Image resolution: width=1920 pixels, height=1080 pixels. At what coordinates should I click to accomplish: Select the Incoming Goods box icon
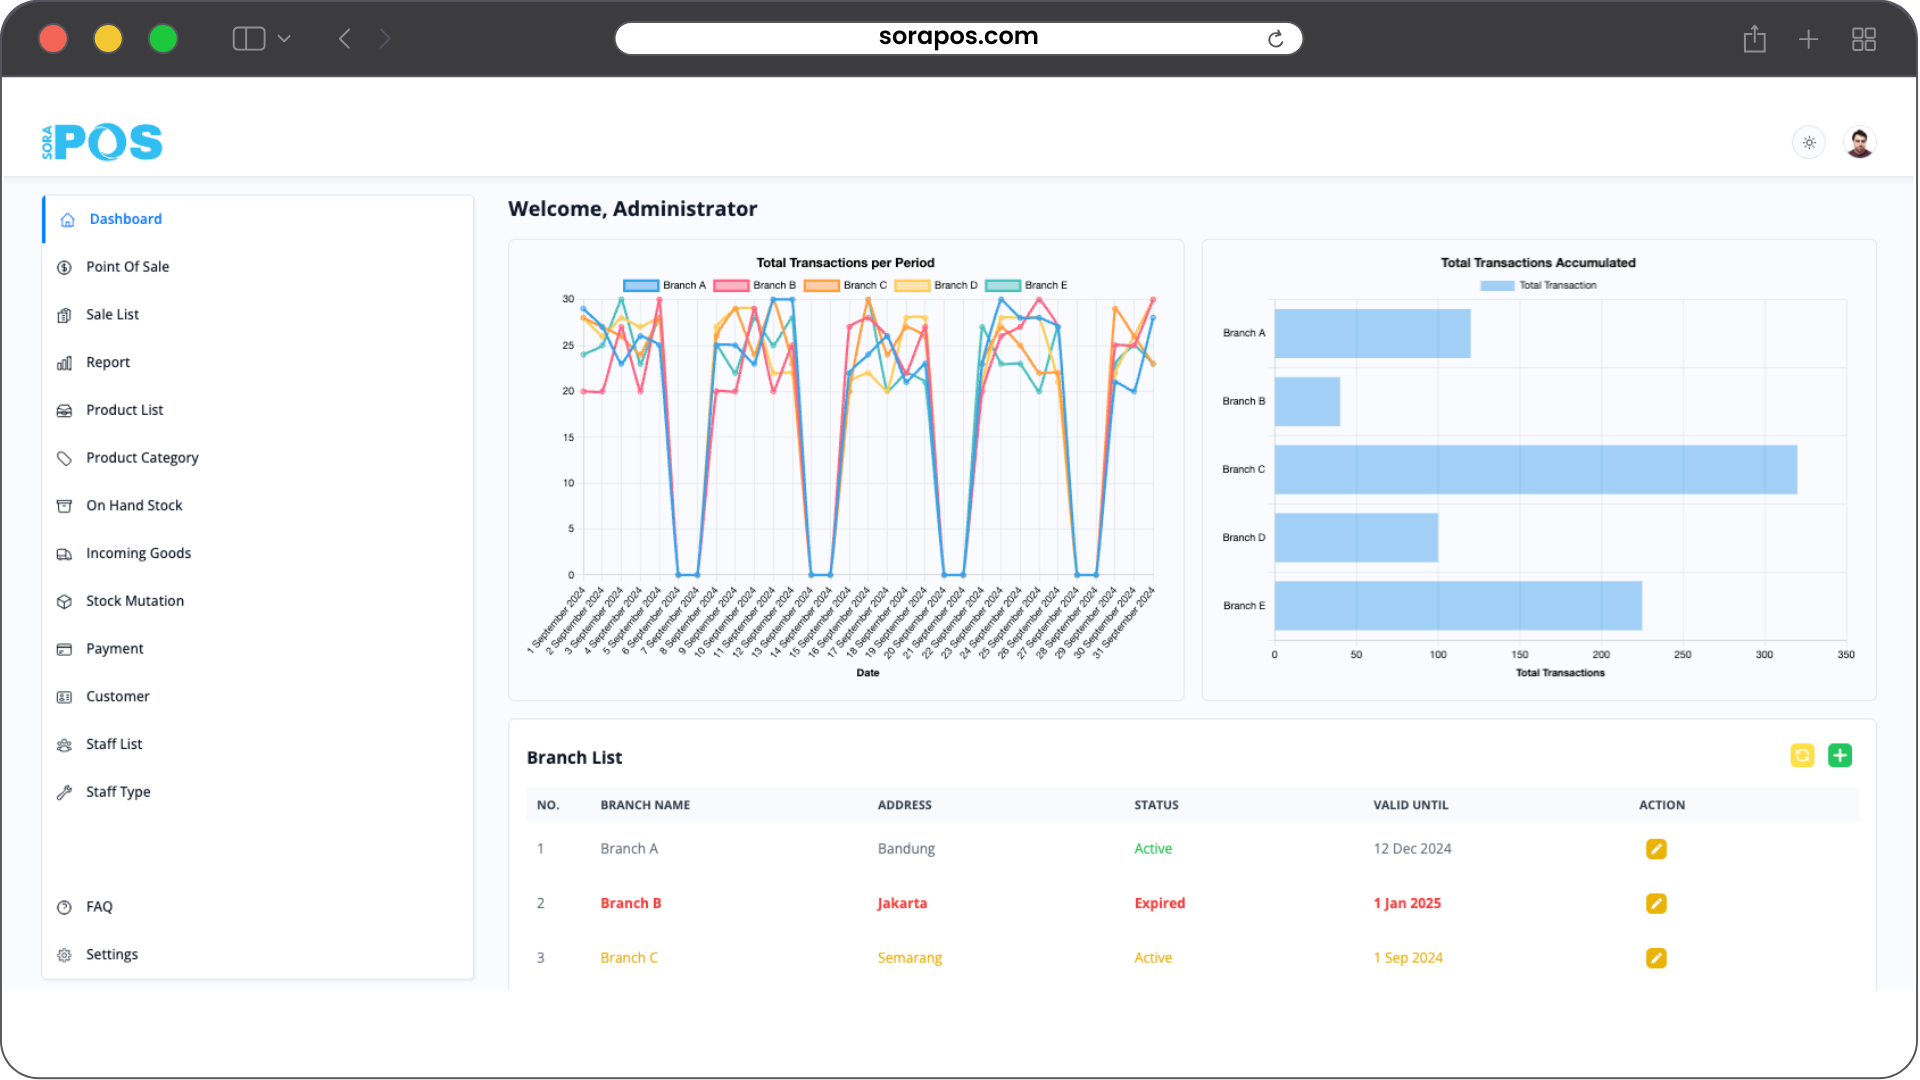pyautogui.click(x=64, y=553)
